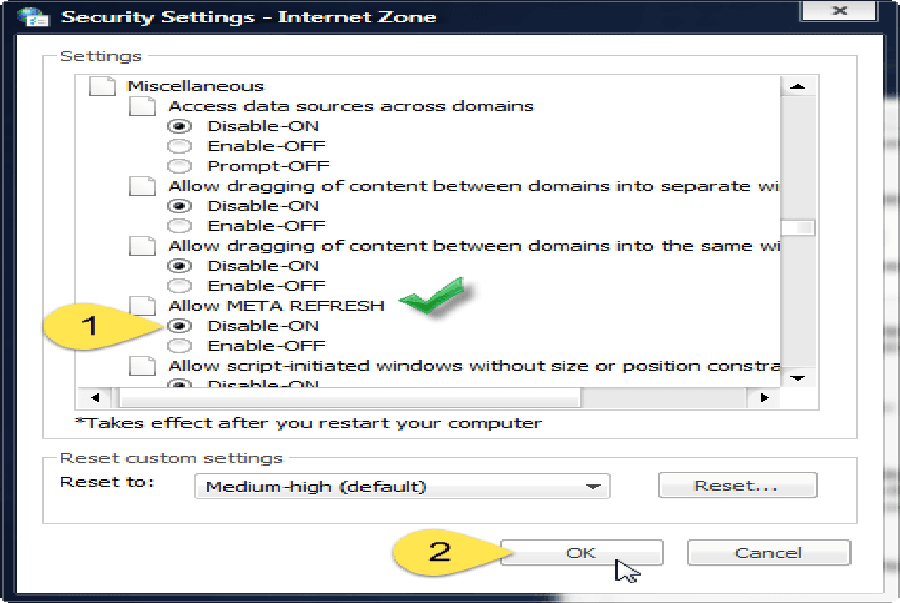Click the horizontal scroll right arrow
Image resolution: width=900 pixels, height=603 pixels.
(764, 398)
